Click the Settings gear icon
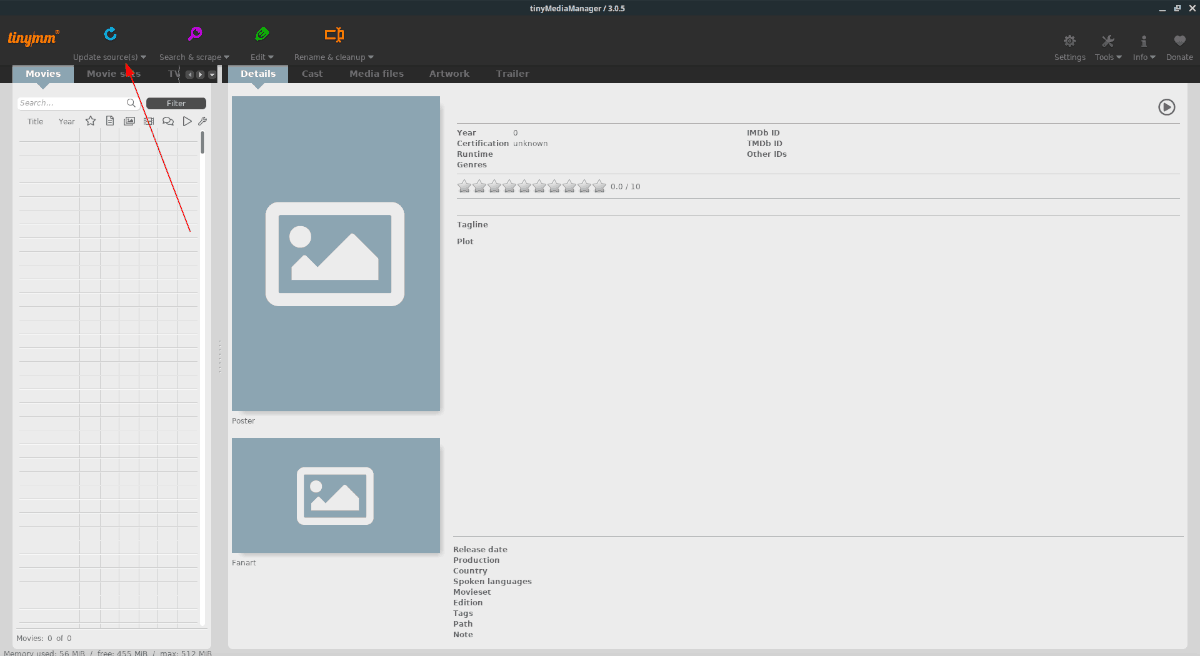The image size is (1200, 656). click(1069, 42)
